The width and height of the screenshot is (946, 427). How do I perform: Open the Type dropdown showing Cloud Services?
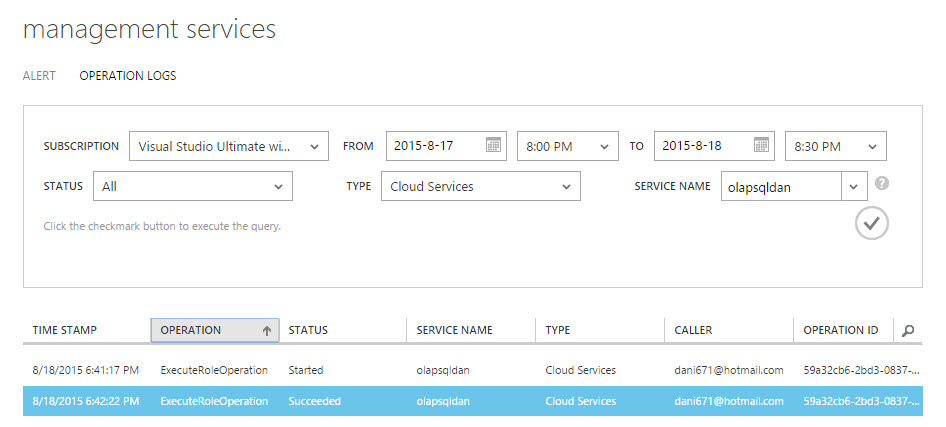tap(566, 186)
